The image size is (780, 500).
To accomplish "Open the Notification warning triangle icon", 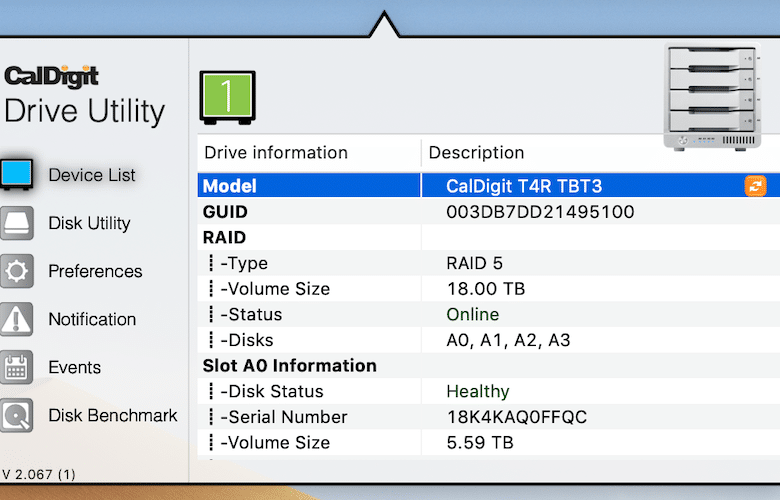I will pyautogui.click(x=17, y=319).
